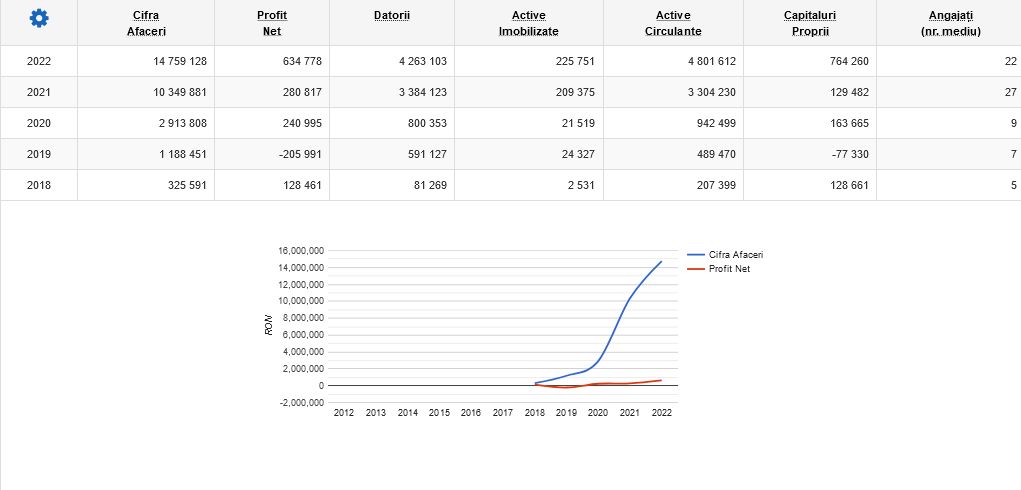Image resolution: width=1021 pixels, height=490 pixels.
Task: Select the 2022 year row cell
Action: click(39, 61)
